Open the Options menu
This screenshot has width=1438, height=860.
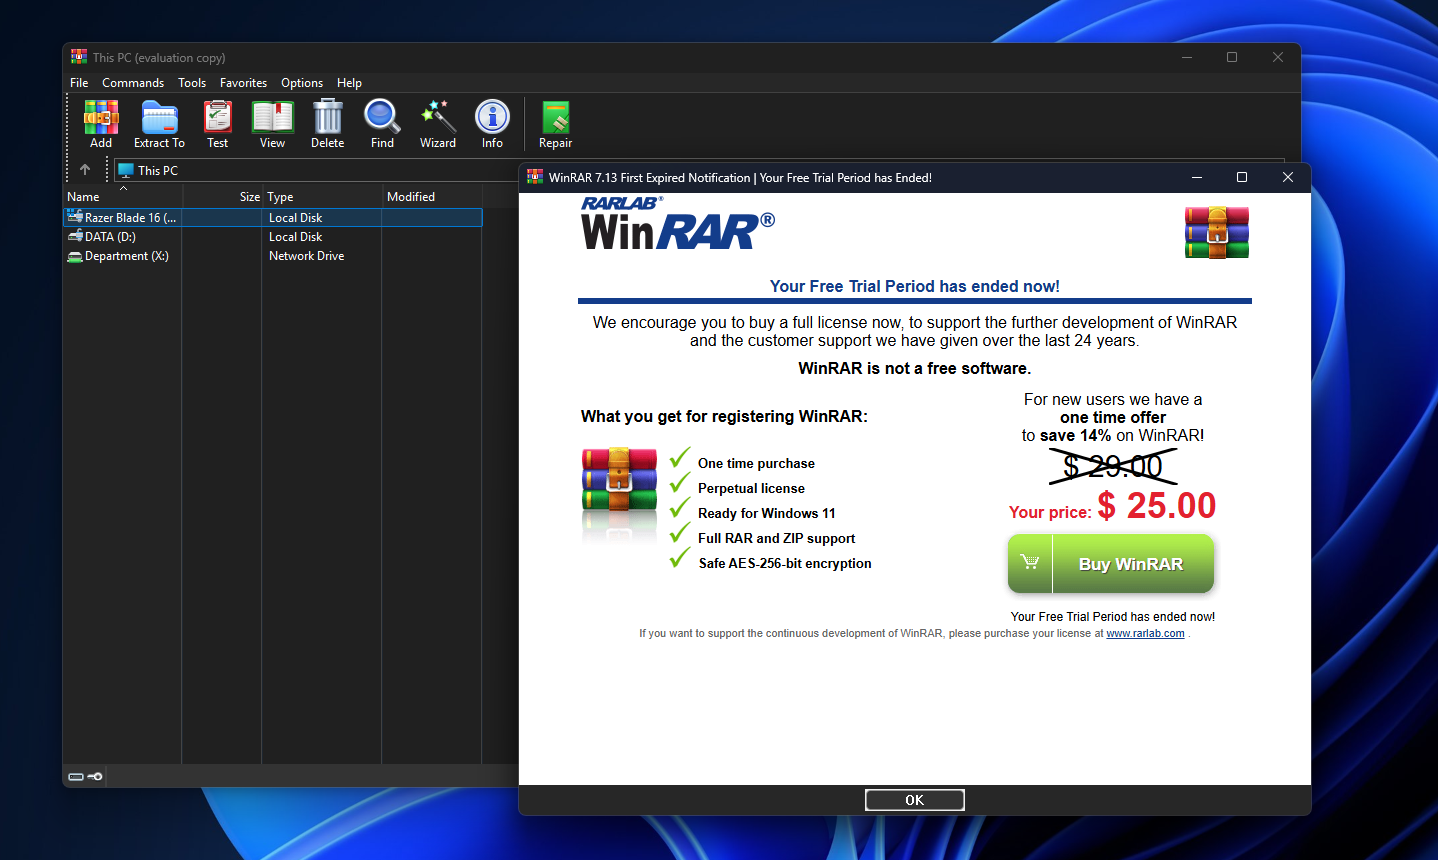click(x=301, y=83)
